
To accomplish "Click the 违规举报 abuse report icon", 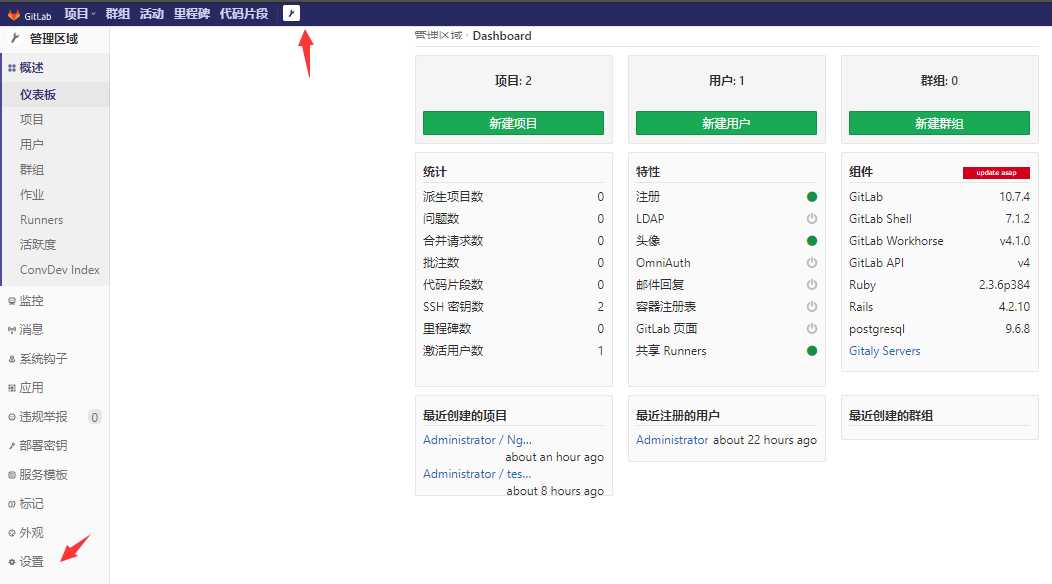I will pyautogui.click(x=11, y=417).
